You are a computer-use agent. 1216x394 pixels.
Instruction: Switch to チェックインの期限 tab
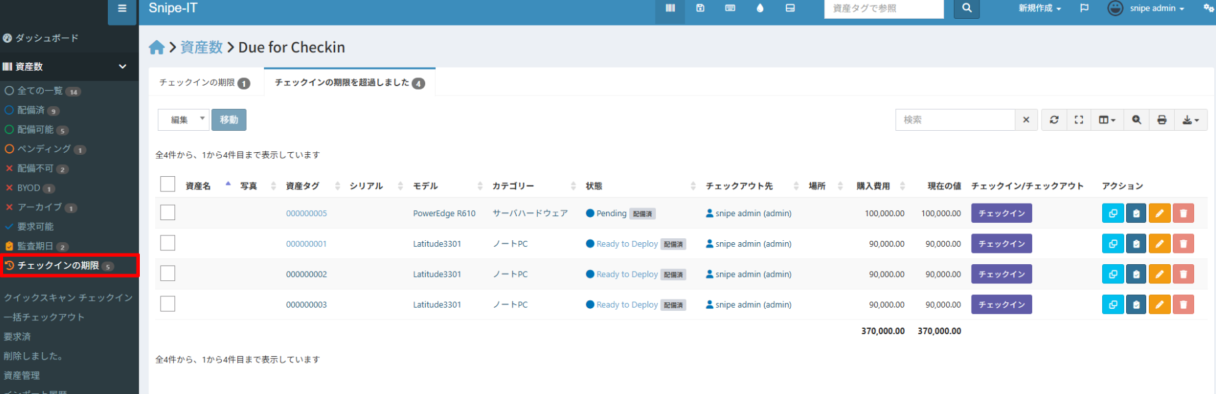[205, 83]
